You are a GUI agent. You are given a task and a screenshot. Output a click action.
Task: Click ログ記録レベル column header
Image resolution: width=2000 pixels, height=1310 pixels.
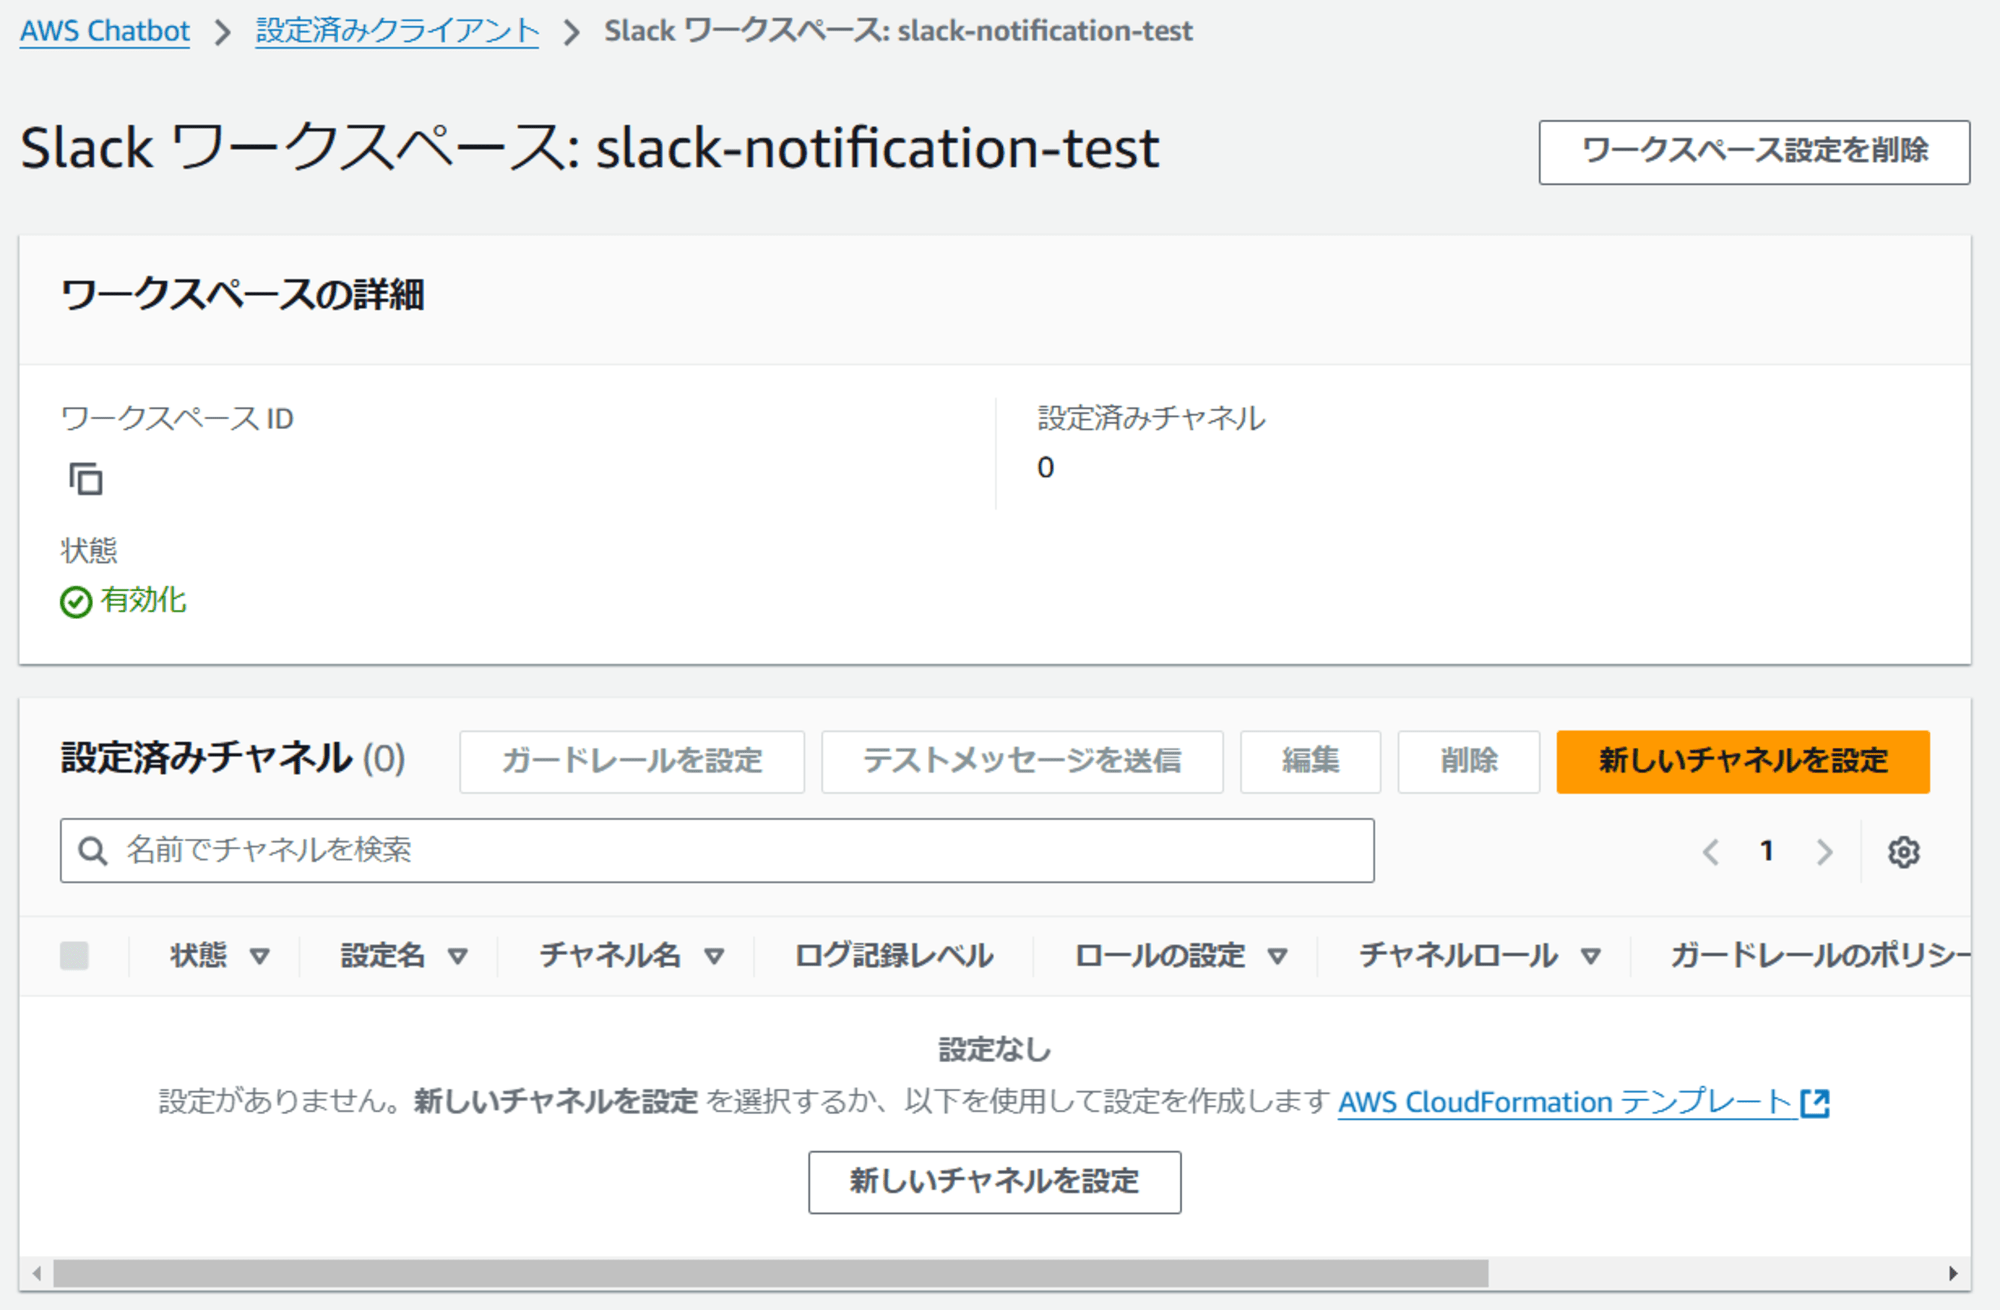tap(894, 956)
